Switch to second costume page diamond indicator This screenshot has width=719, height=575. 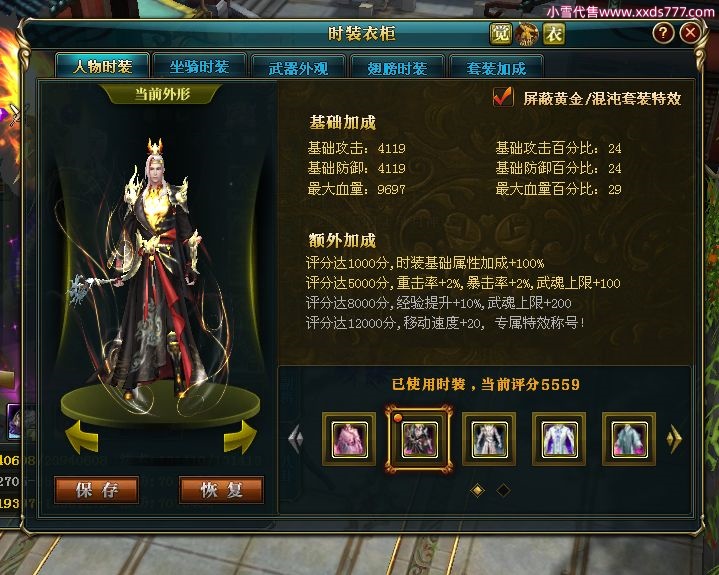coord(503,490)
